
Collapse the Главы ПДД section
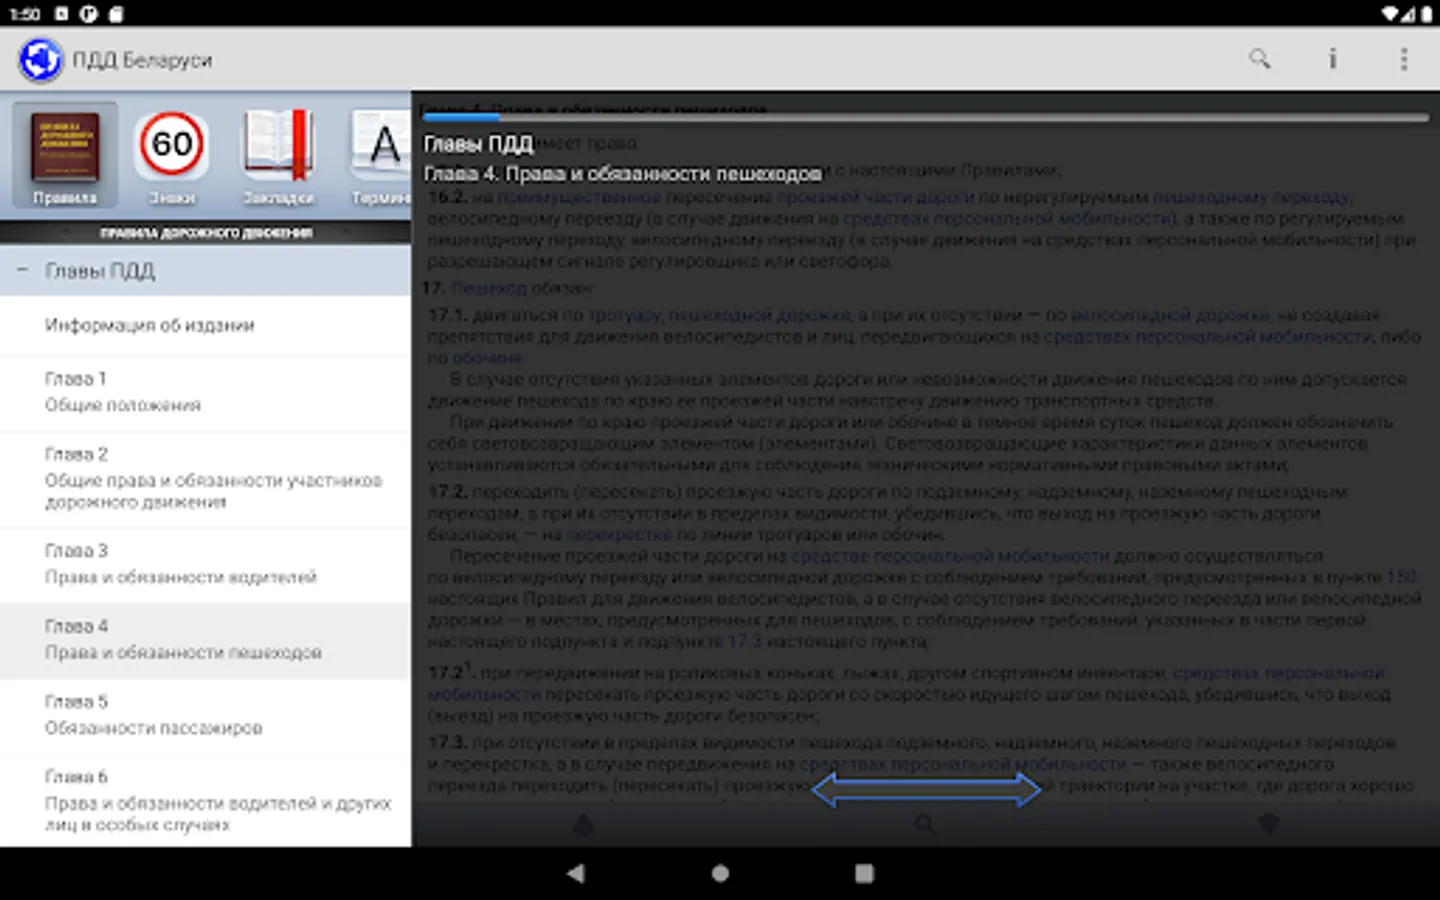(205, 271)
